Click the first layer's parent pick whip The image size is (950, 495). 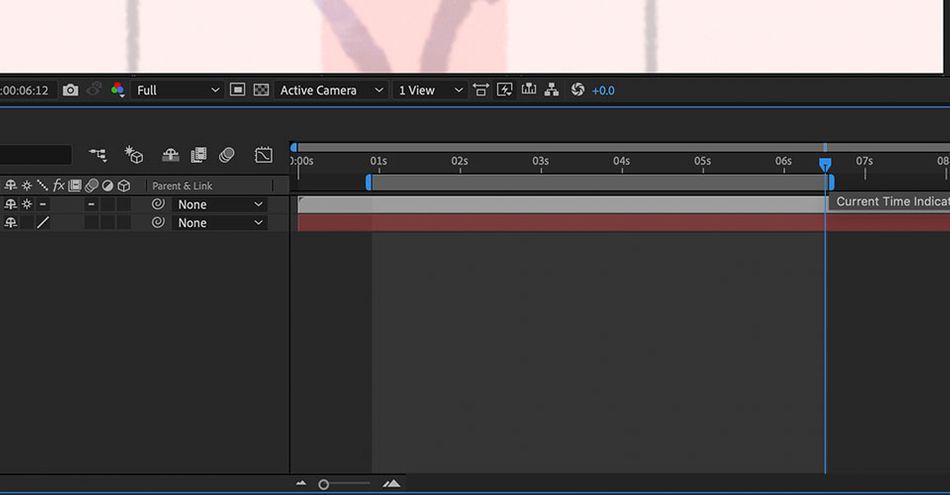[x=158, y=204]
